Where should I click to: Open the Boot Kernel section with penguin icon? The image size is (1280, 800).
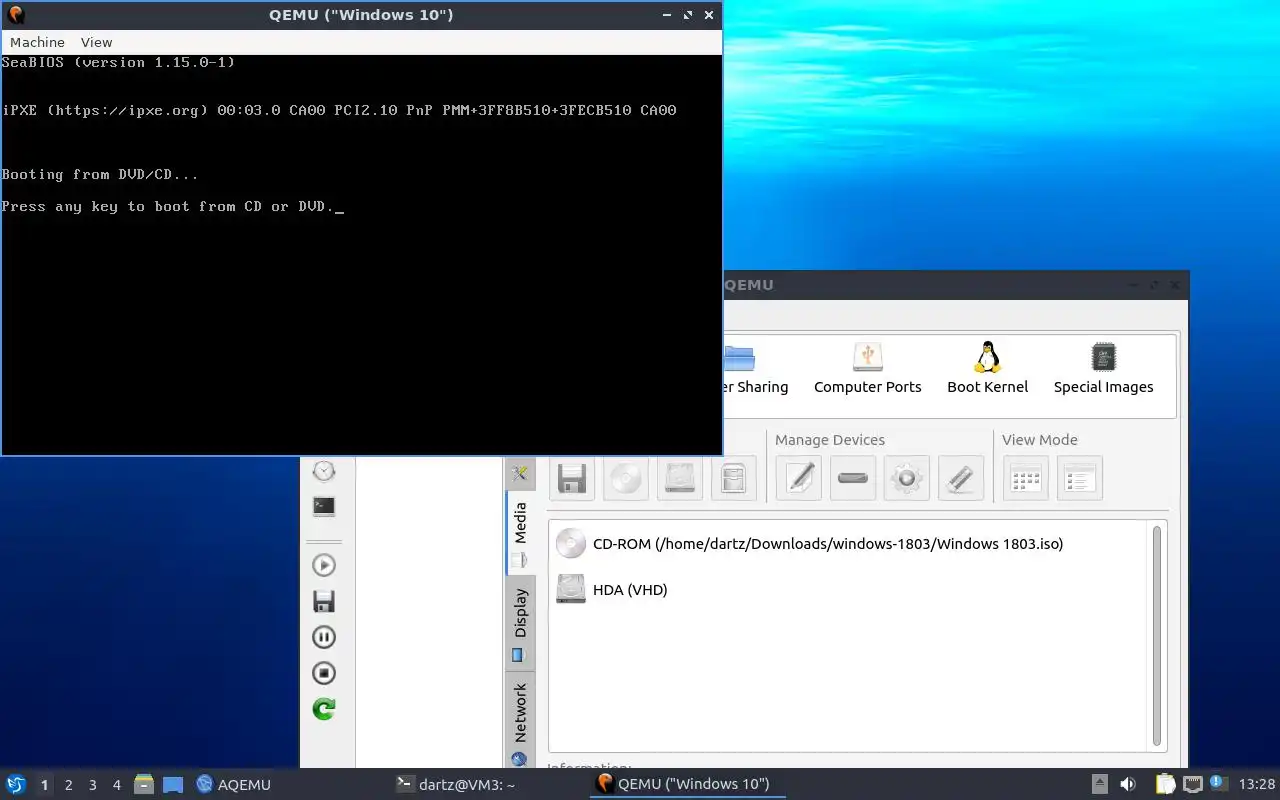coord(987,368)
